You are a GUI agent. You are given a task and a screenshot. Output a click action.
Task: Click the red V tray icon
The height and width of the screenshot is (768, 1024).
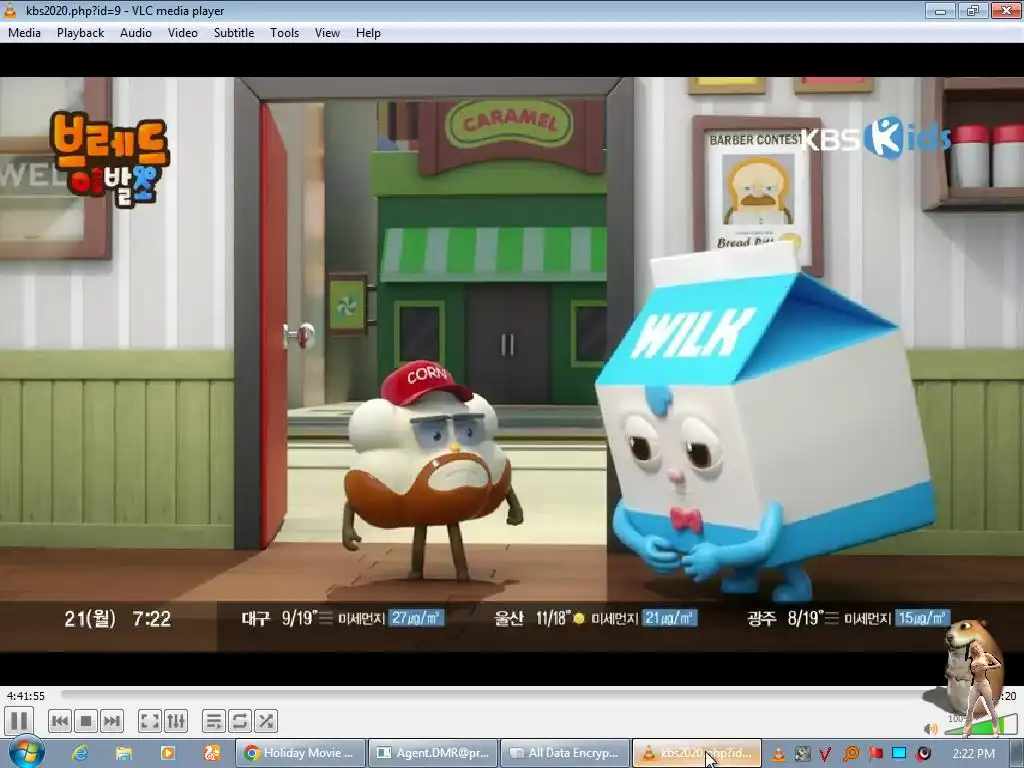pyautogui.click(x=825, y=754)
